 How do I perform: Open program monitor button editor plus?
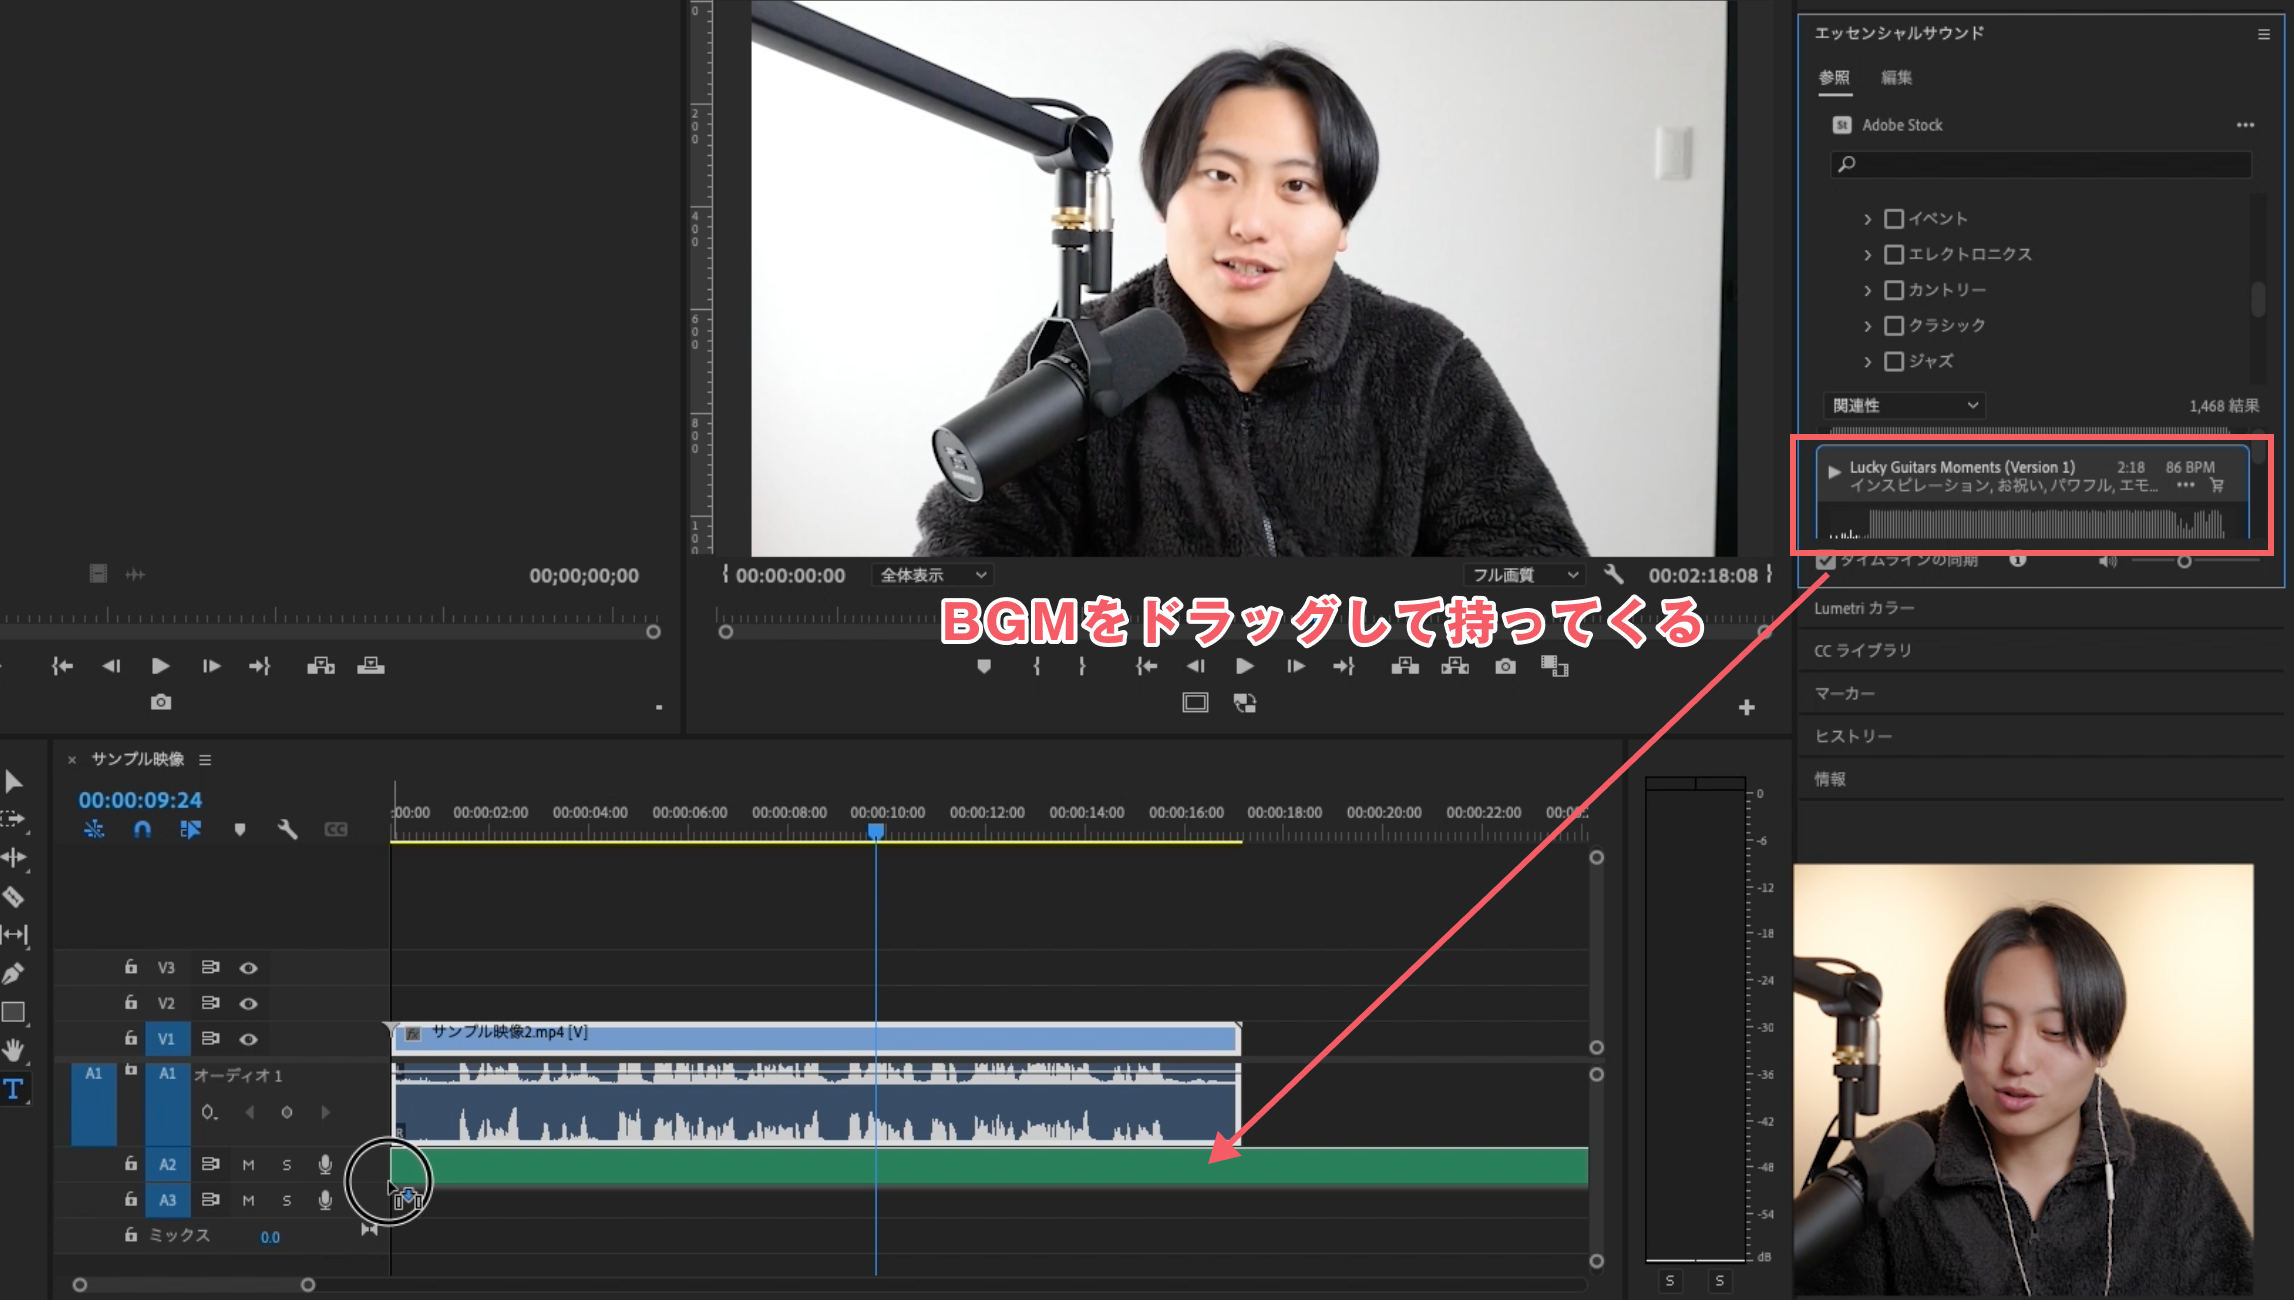coord(1746,707)
